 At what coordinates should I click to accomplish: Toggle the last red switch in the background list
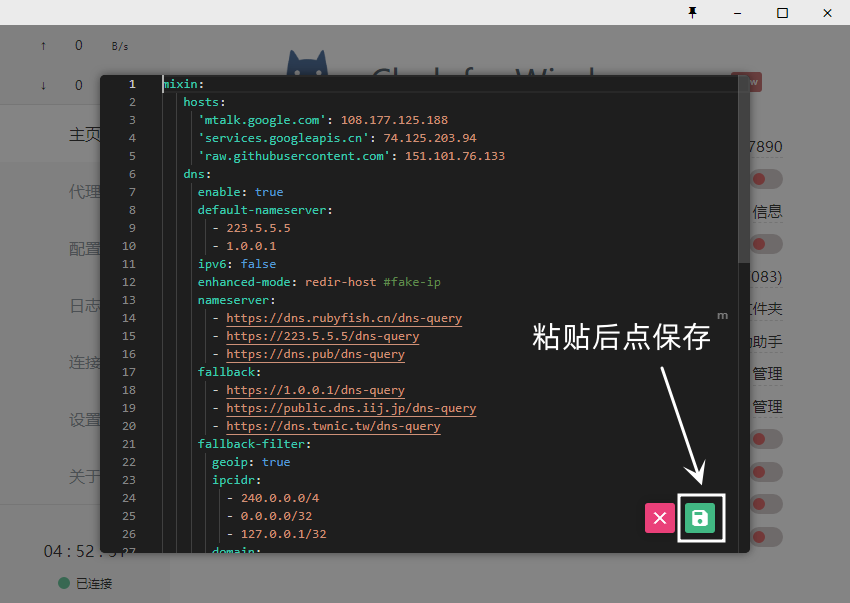click(767, 537)
